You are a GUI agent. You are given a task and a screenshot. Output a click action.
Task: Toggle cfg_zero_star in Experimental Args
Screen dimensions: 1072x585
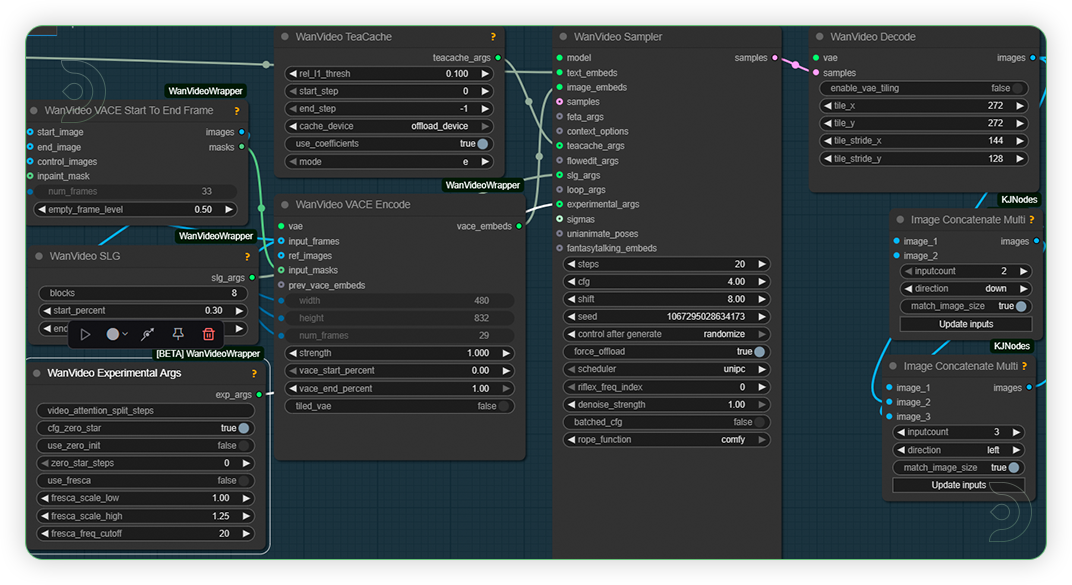[145, 428]
